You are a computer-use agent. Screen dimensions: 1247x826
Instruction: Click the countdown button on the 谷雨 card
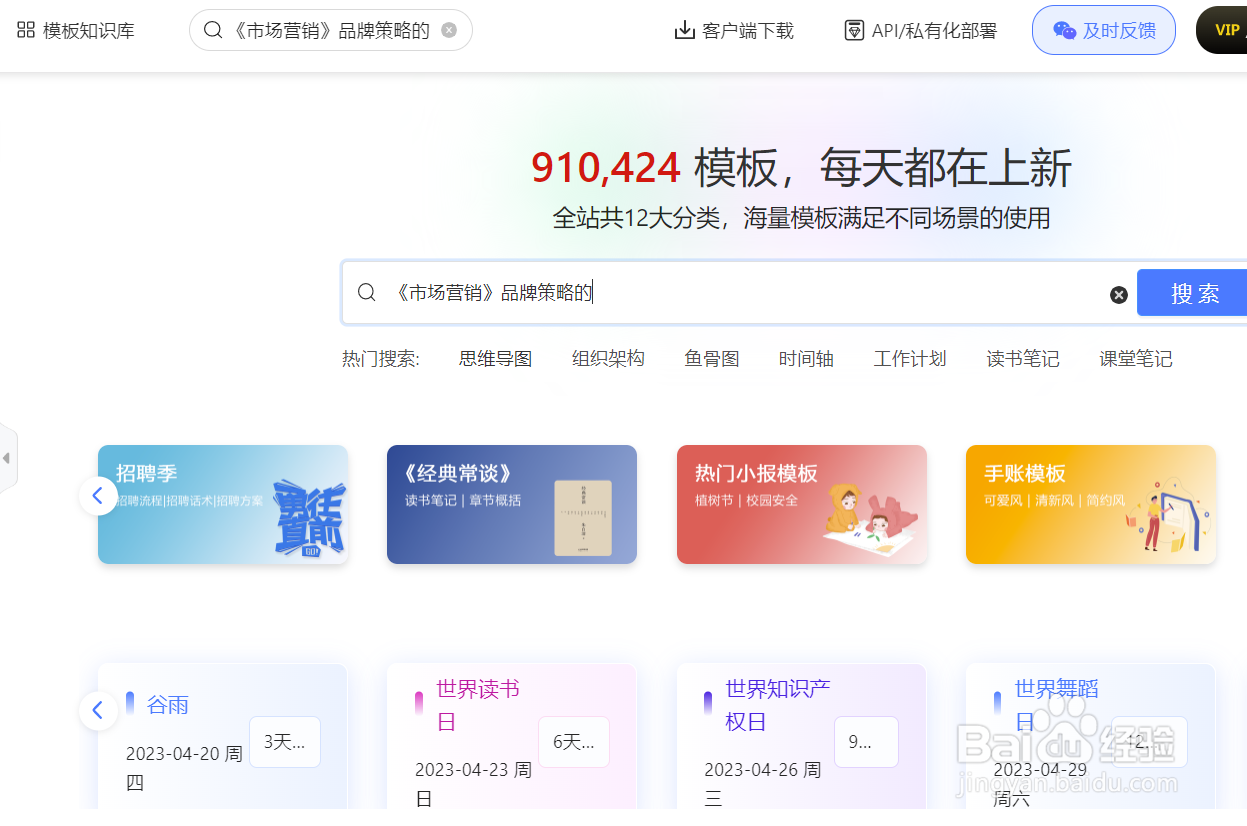click(x=284, y=741)
